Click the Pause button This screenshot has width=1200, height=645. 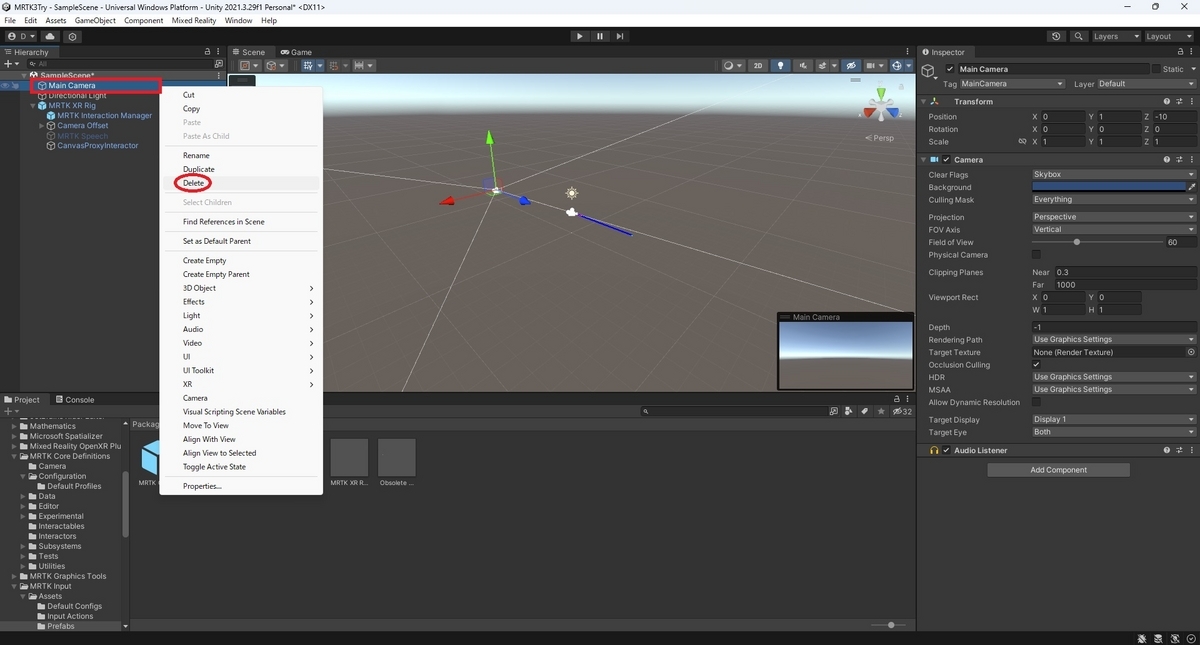pos(600,36)
